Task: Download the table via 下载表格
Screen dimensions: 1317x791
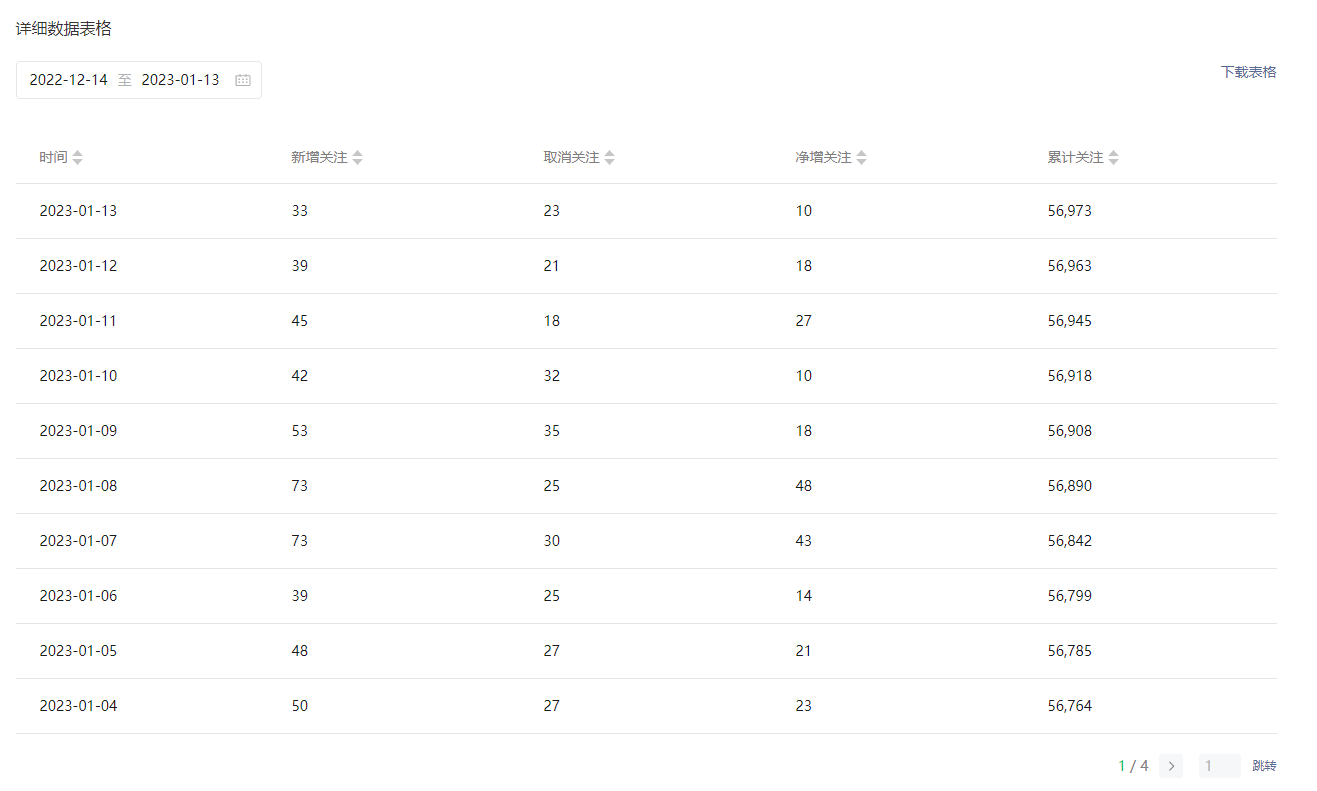Action: click(1248, 72)
